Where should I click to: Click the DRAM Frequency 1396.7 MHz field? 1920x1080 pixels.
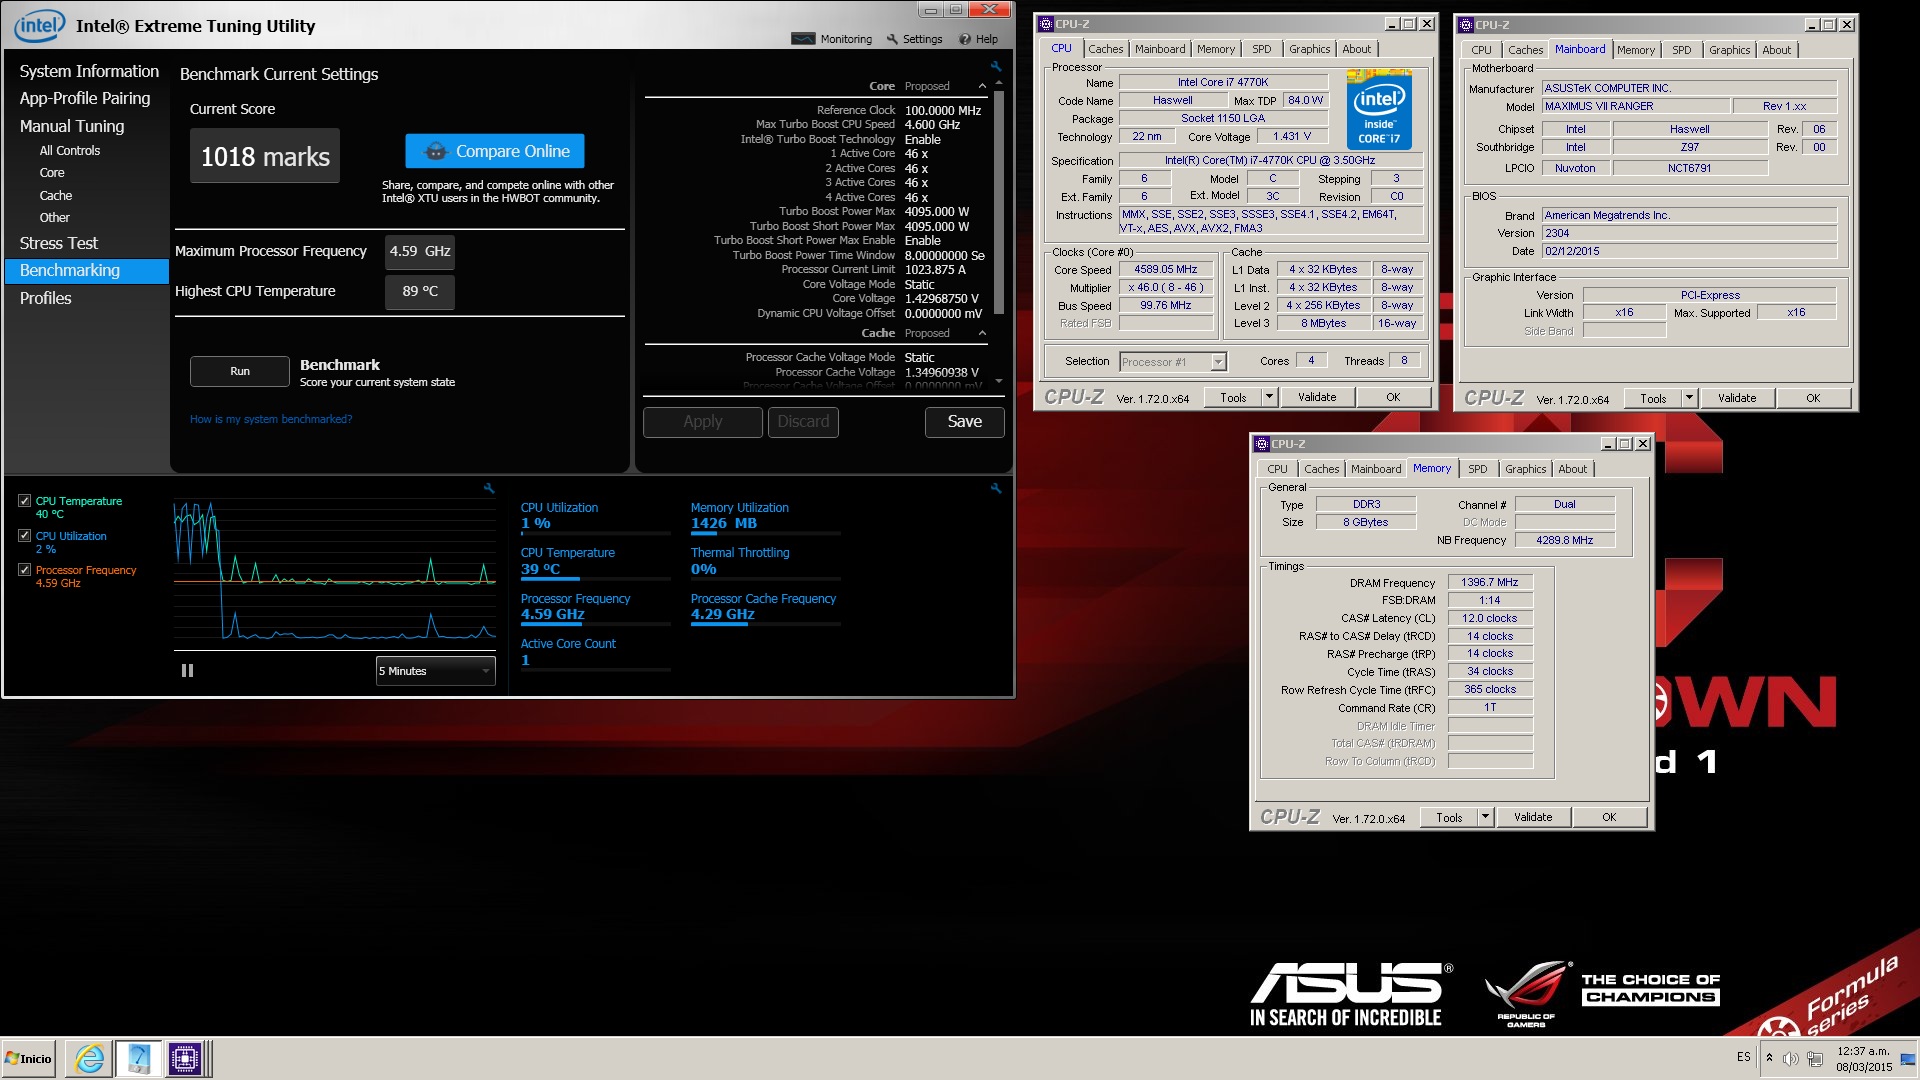click(1489, 582)
